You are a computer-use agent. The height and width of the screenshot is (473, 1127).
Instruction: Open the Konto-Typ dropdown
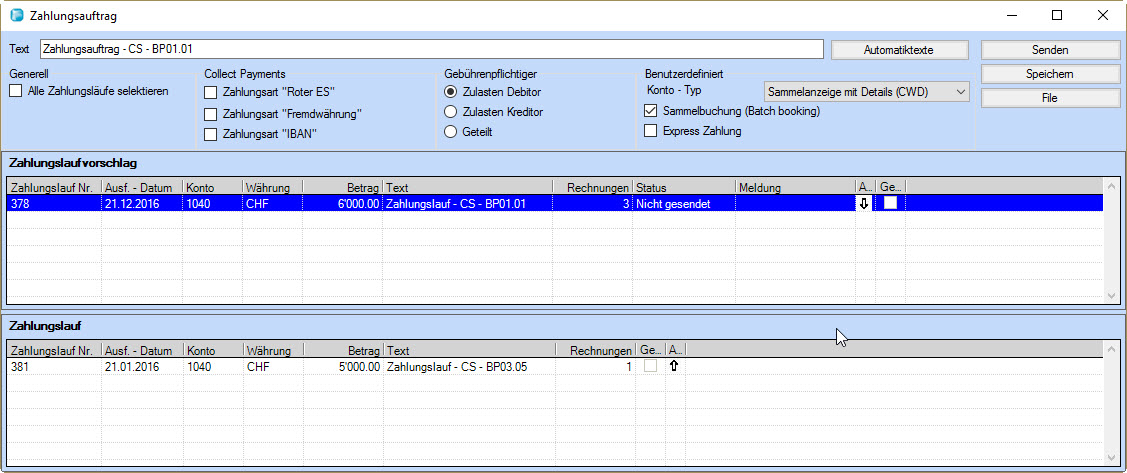tap(866, 92)
